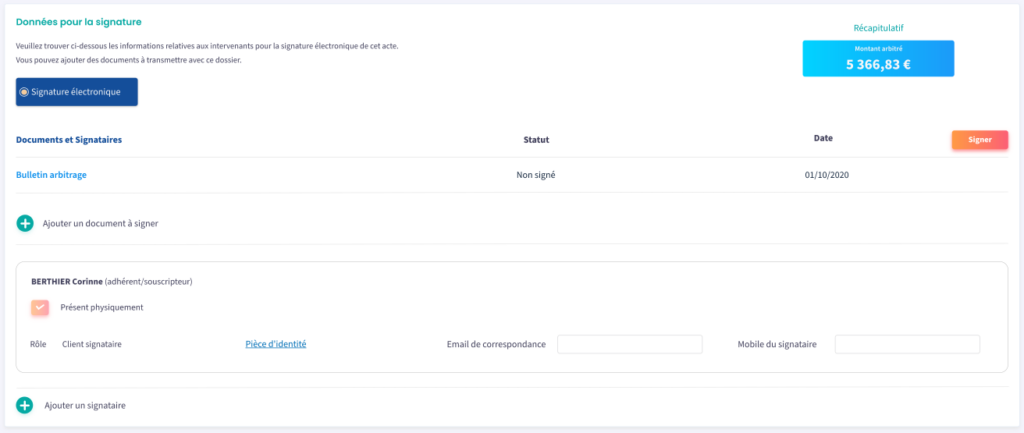This screenshot has width=1024, height=433.
Task: Click the Statut column header
Action: point(536,140)
